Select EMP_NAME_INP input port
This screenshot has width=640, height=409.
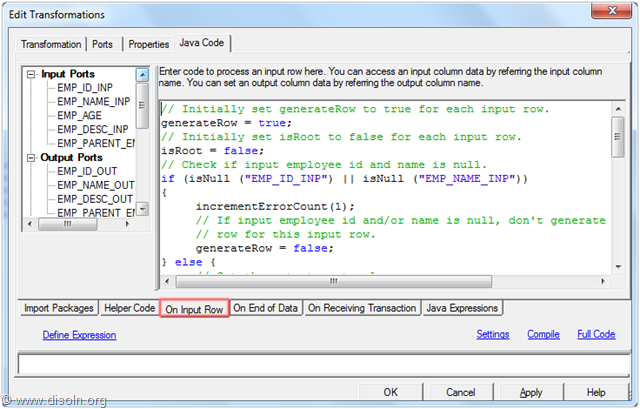coord(93,102)
